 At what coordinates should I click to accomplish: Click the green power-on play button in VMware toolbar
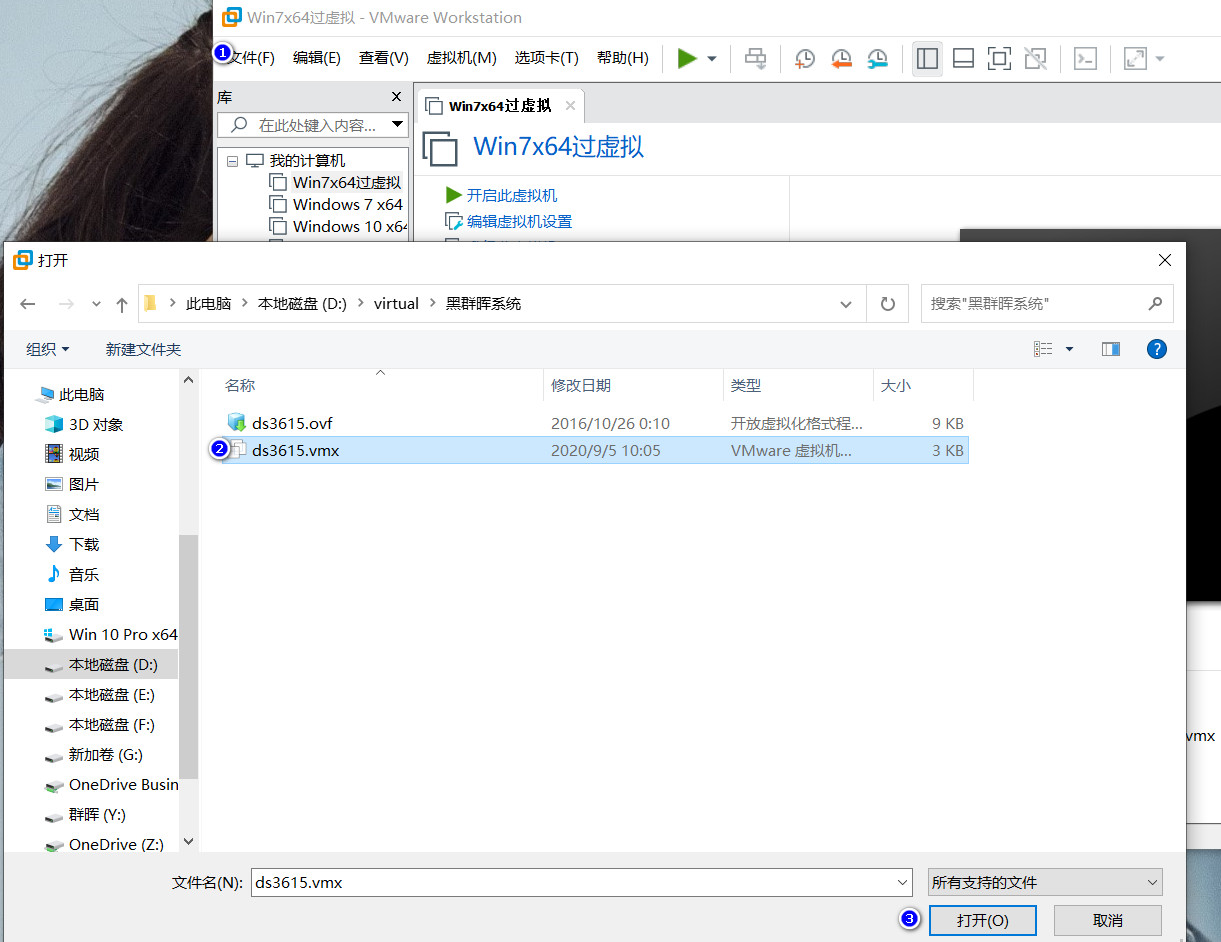(687, 59)
